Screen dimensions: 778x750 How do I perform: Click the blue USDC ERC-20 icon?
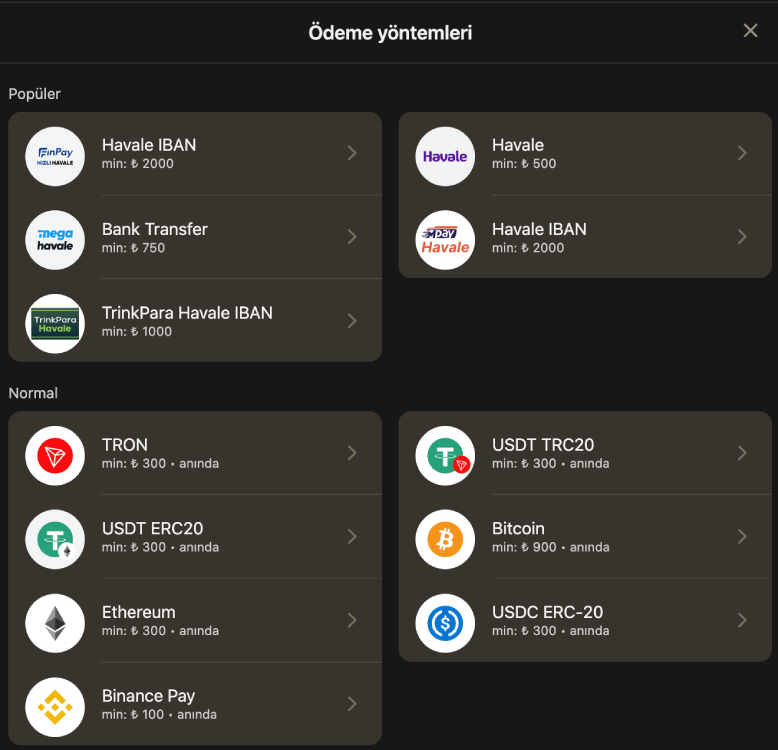coord(445,623)
